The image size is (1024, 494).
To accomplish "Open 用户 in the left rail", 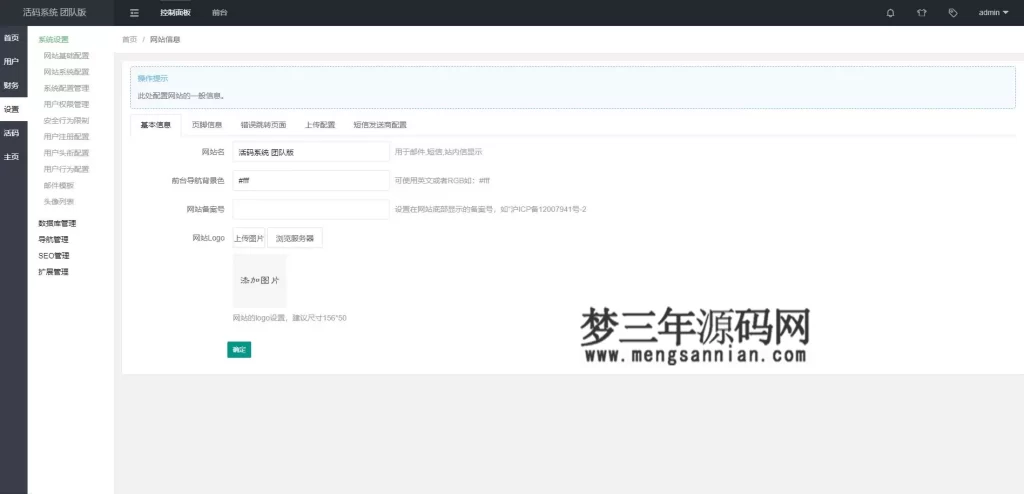I will click(12, 61).
